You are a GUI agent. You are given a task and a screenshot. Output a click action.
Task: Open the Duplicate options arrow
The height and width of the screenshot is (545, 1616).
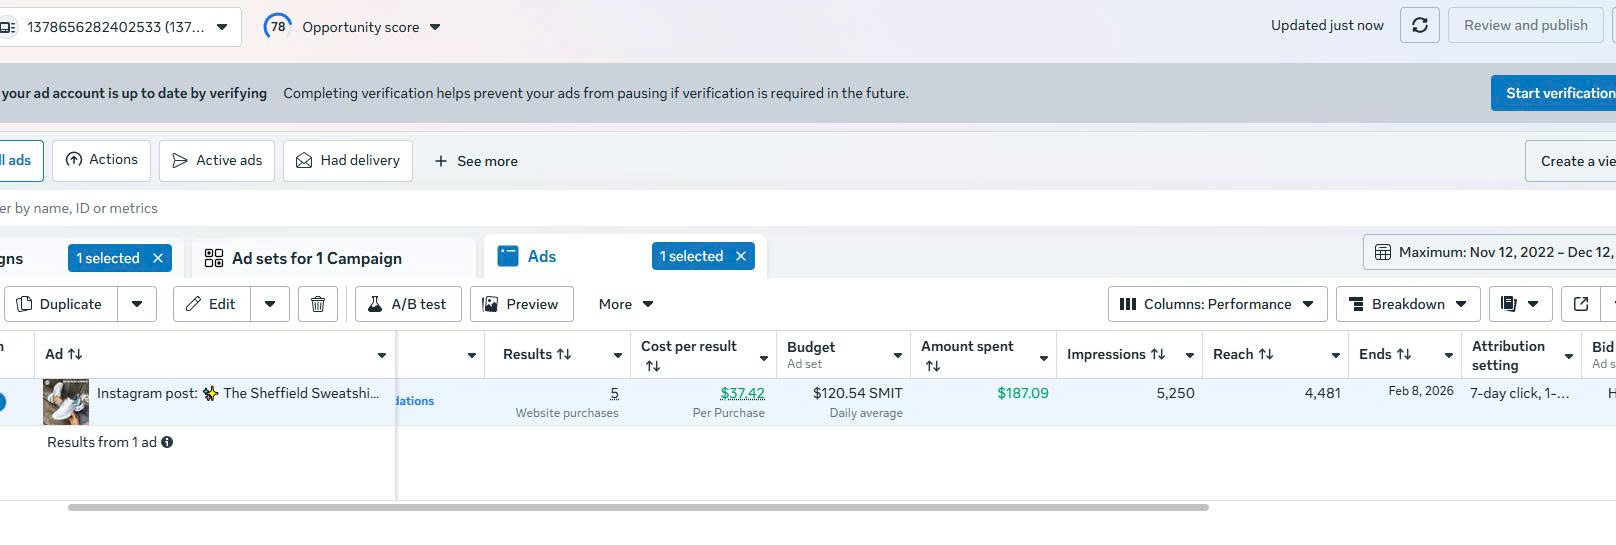click(x=137, y=304)
